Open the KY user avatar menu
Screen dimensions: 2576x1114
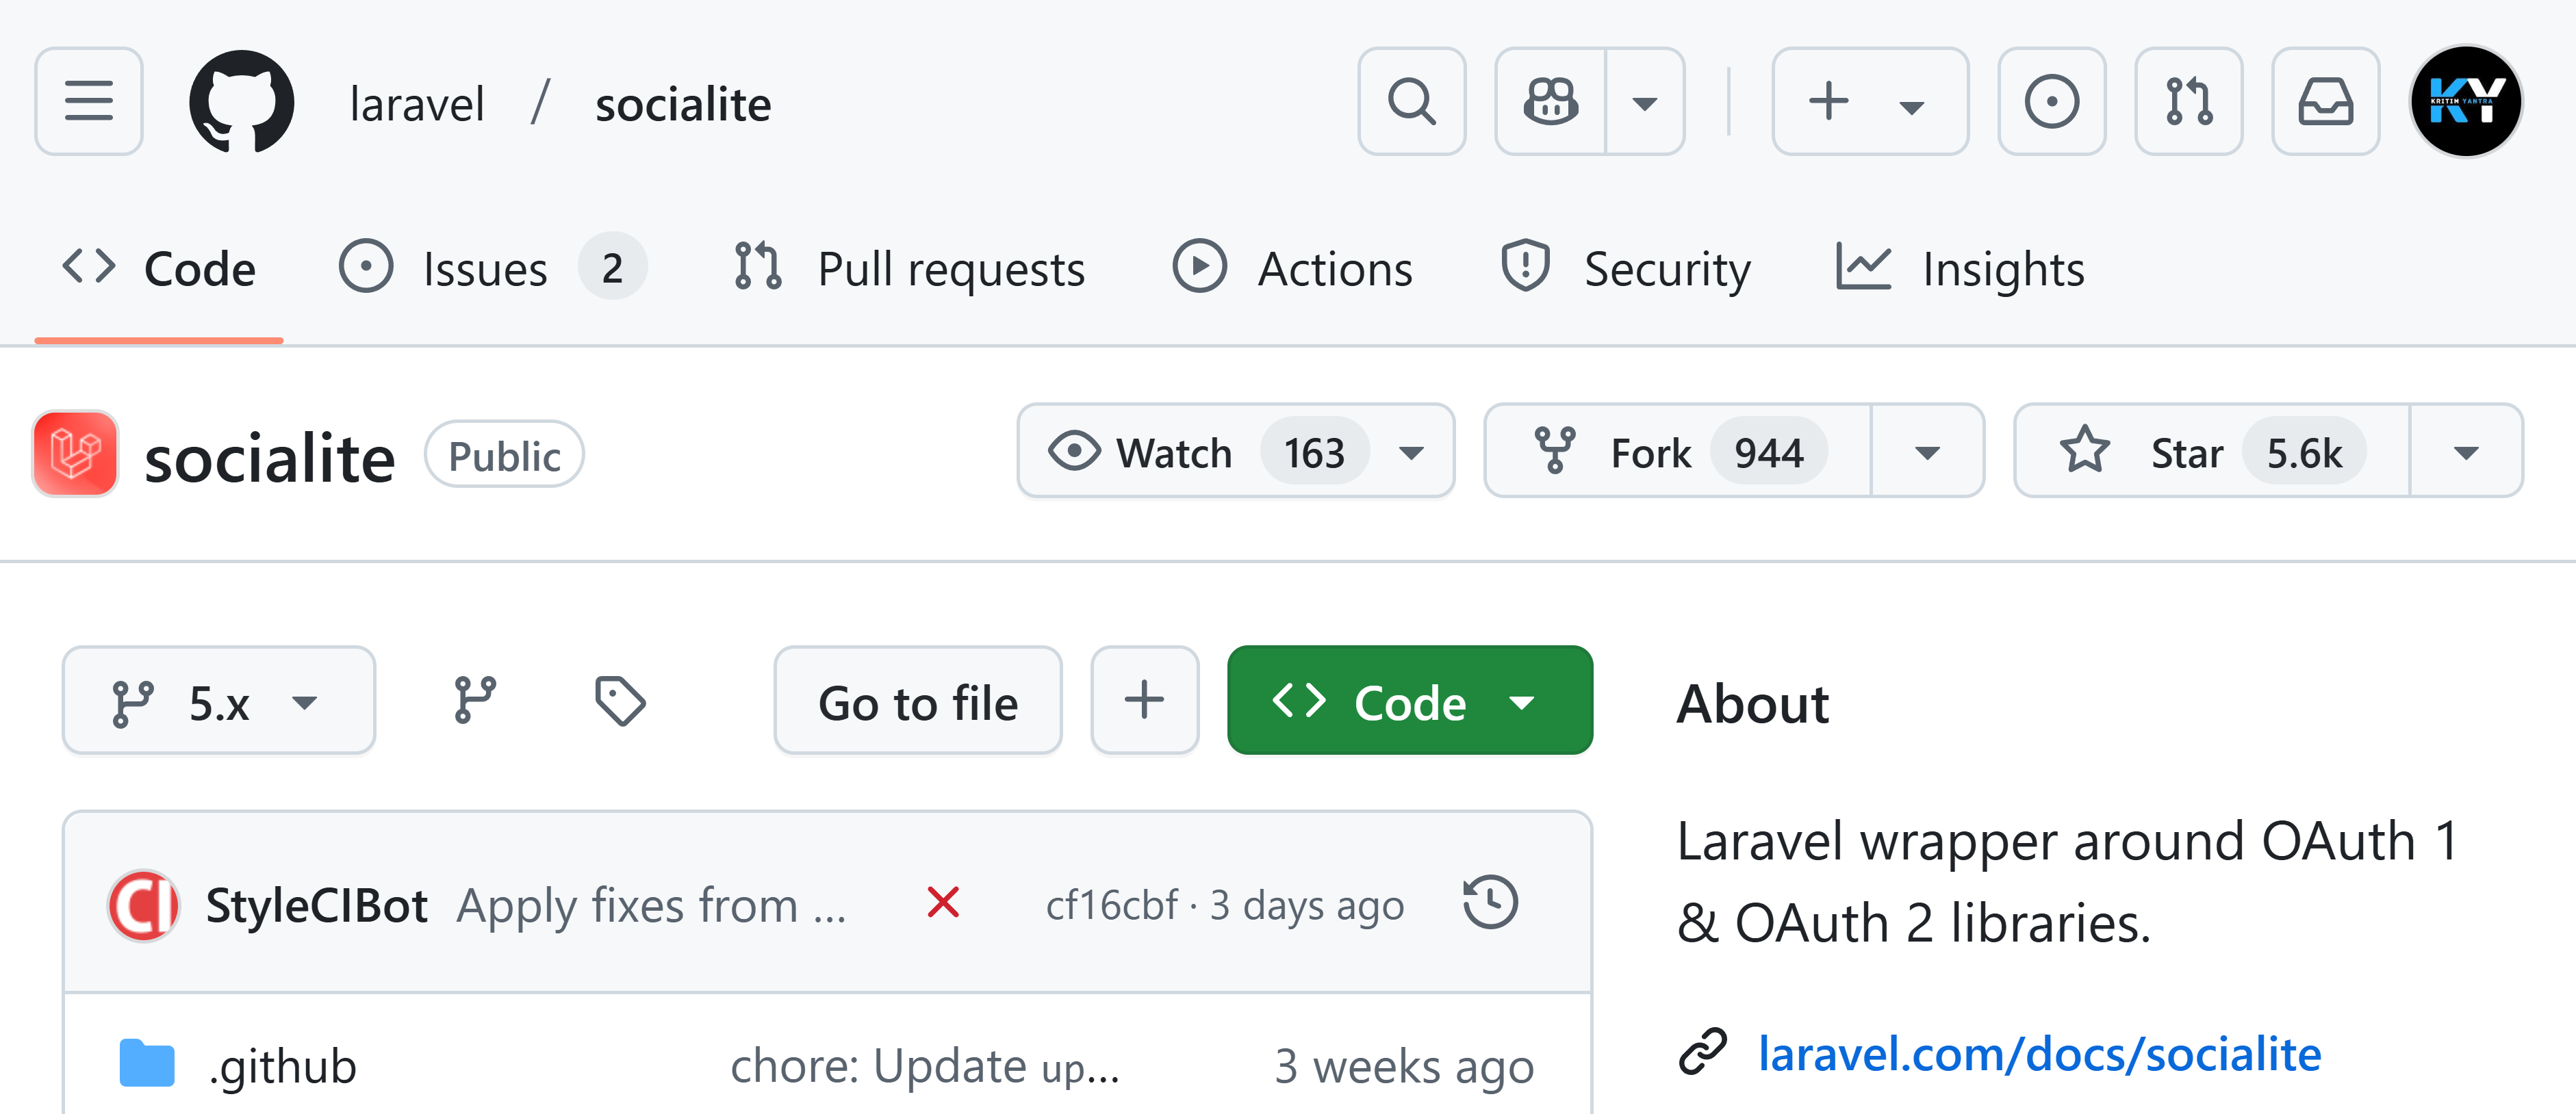point(2466,101)
